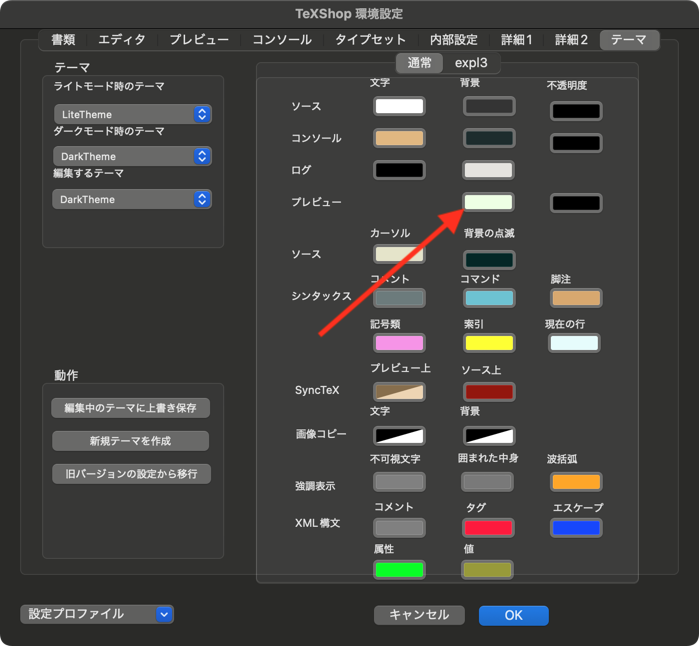Open the ソース 背景 dark color well
This screenshot has width=699, height=646.
[x=489, y=107]
